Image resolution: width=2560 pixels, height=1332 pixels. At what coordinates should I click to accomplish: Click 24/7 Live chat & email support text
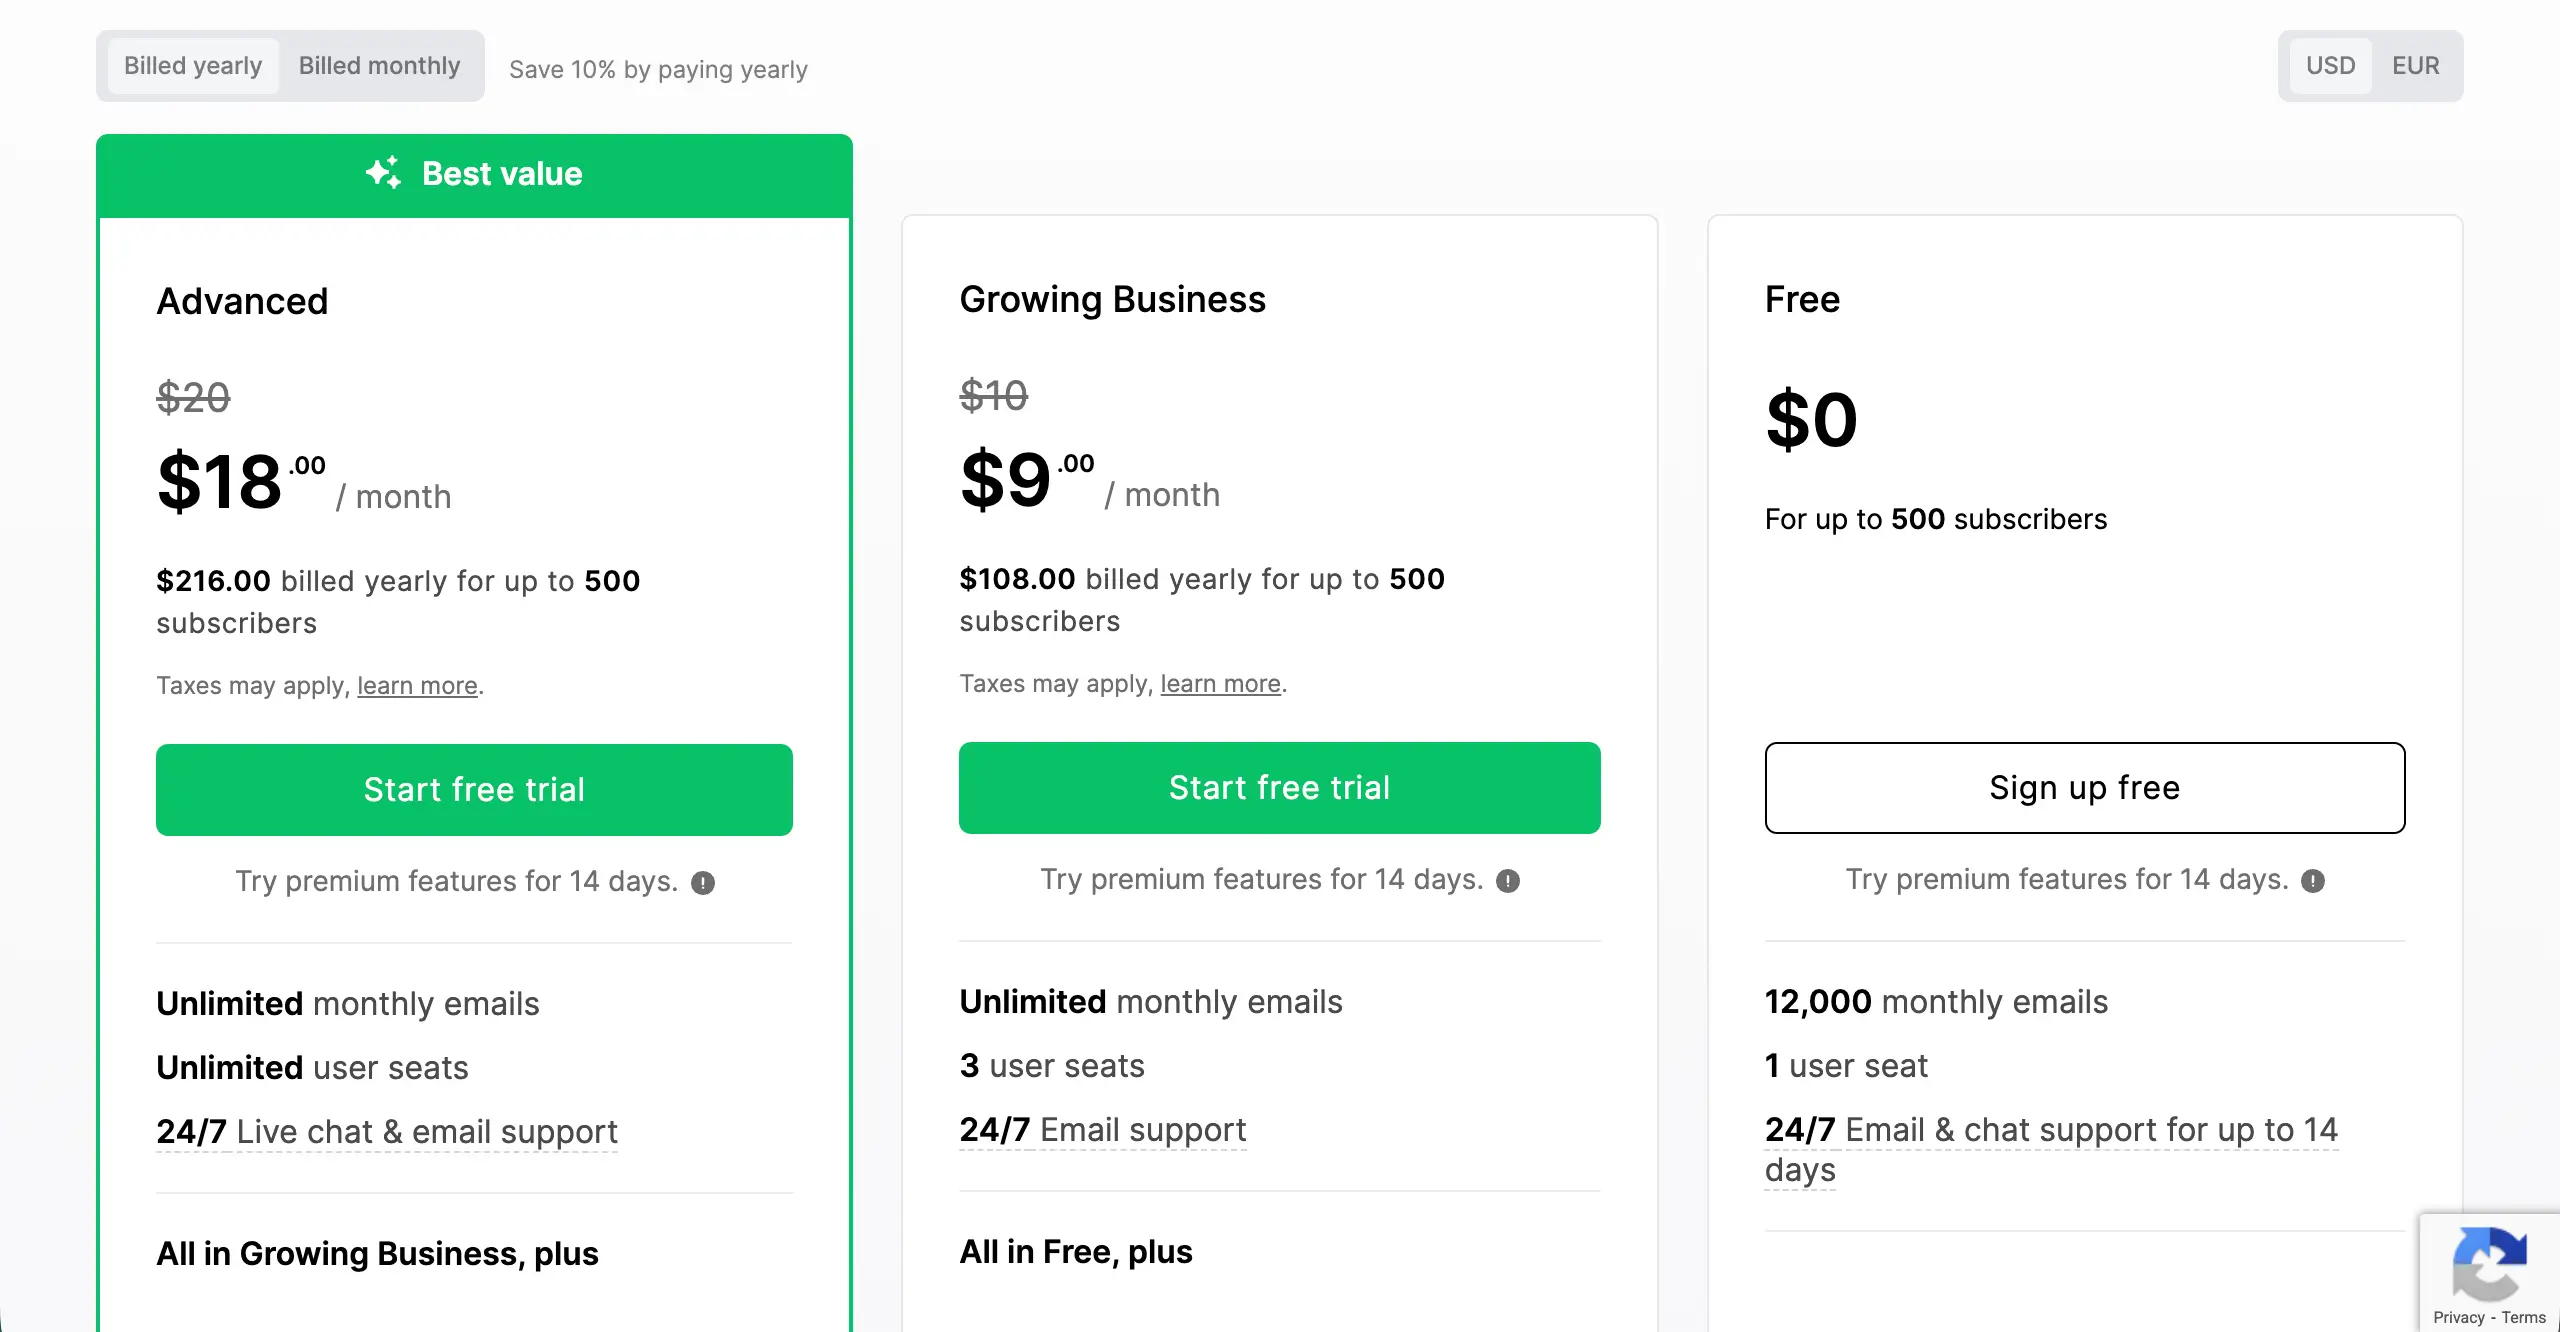[x=387, y=1131]
